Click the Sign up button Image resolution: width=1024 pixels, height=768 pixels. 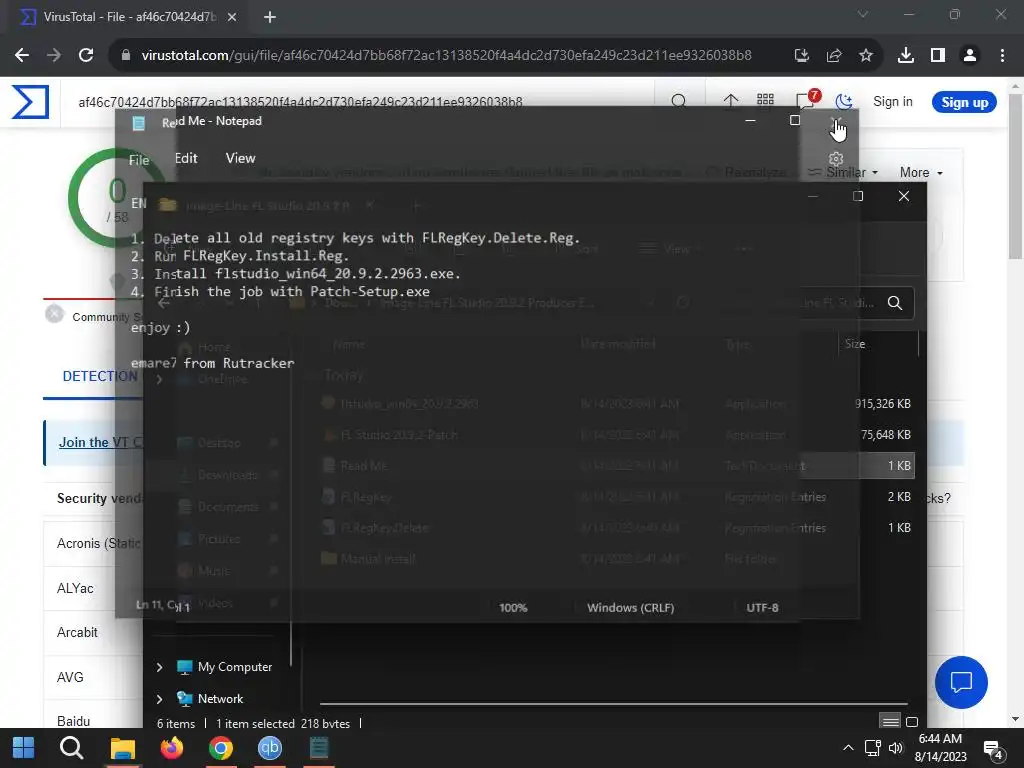tap(964, 102)
